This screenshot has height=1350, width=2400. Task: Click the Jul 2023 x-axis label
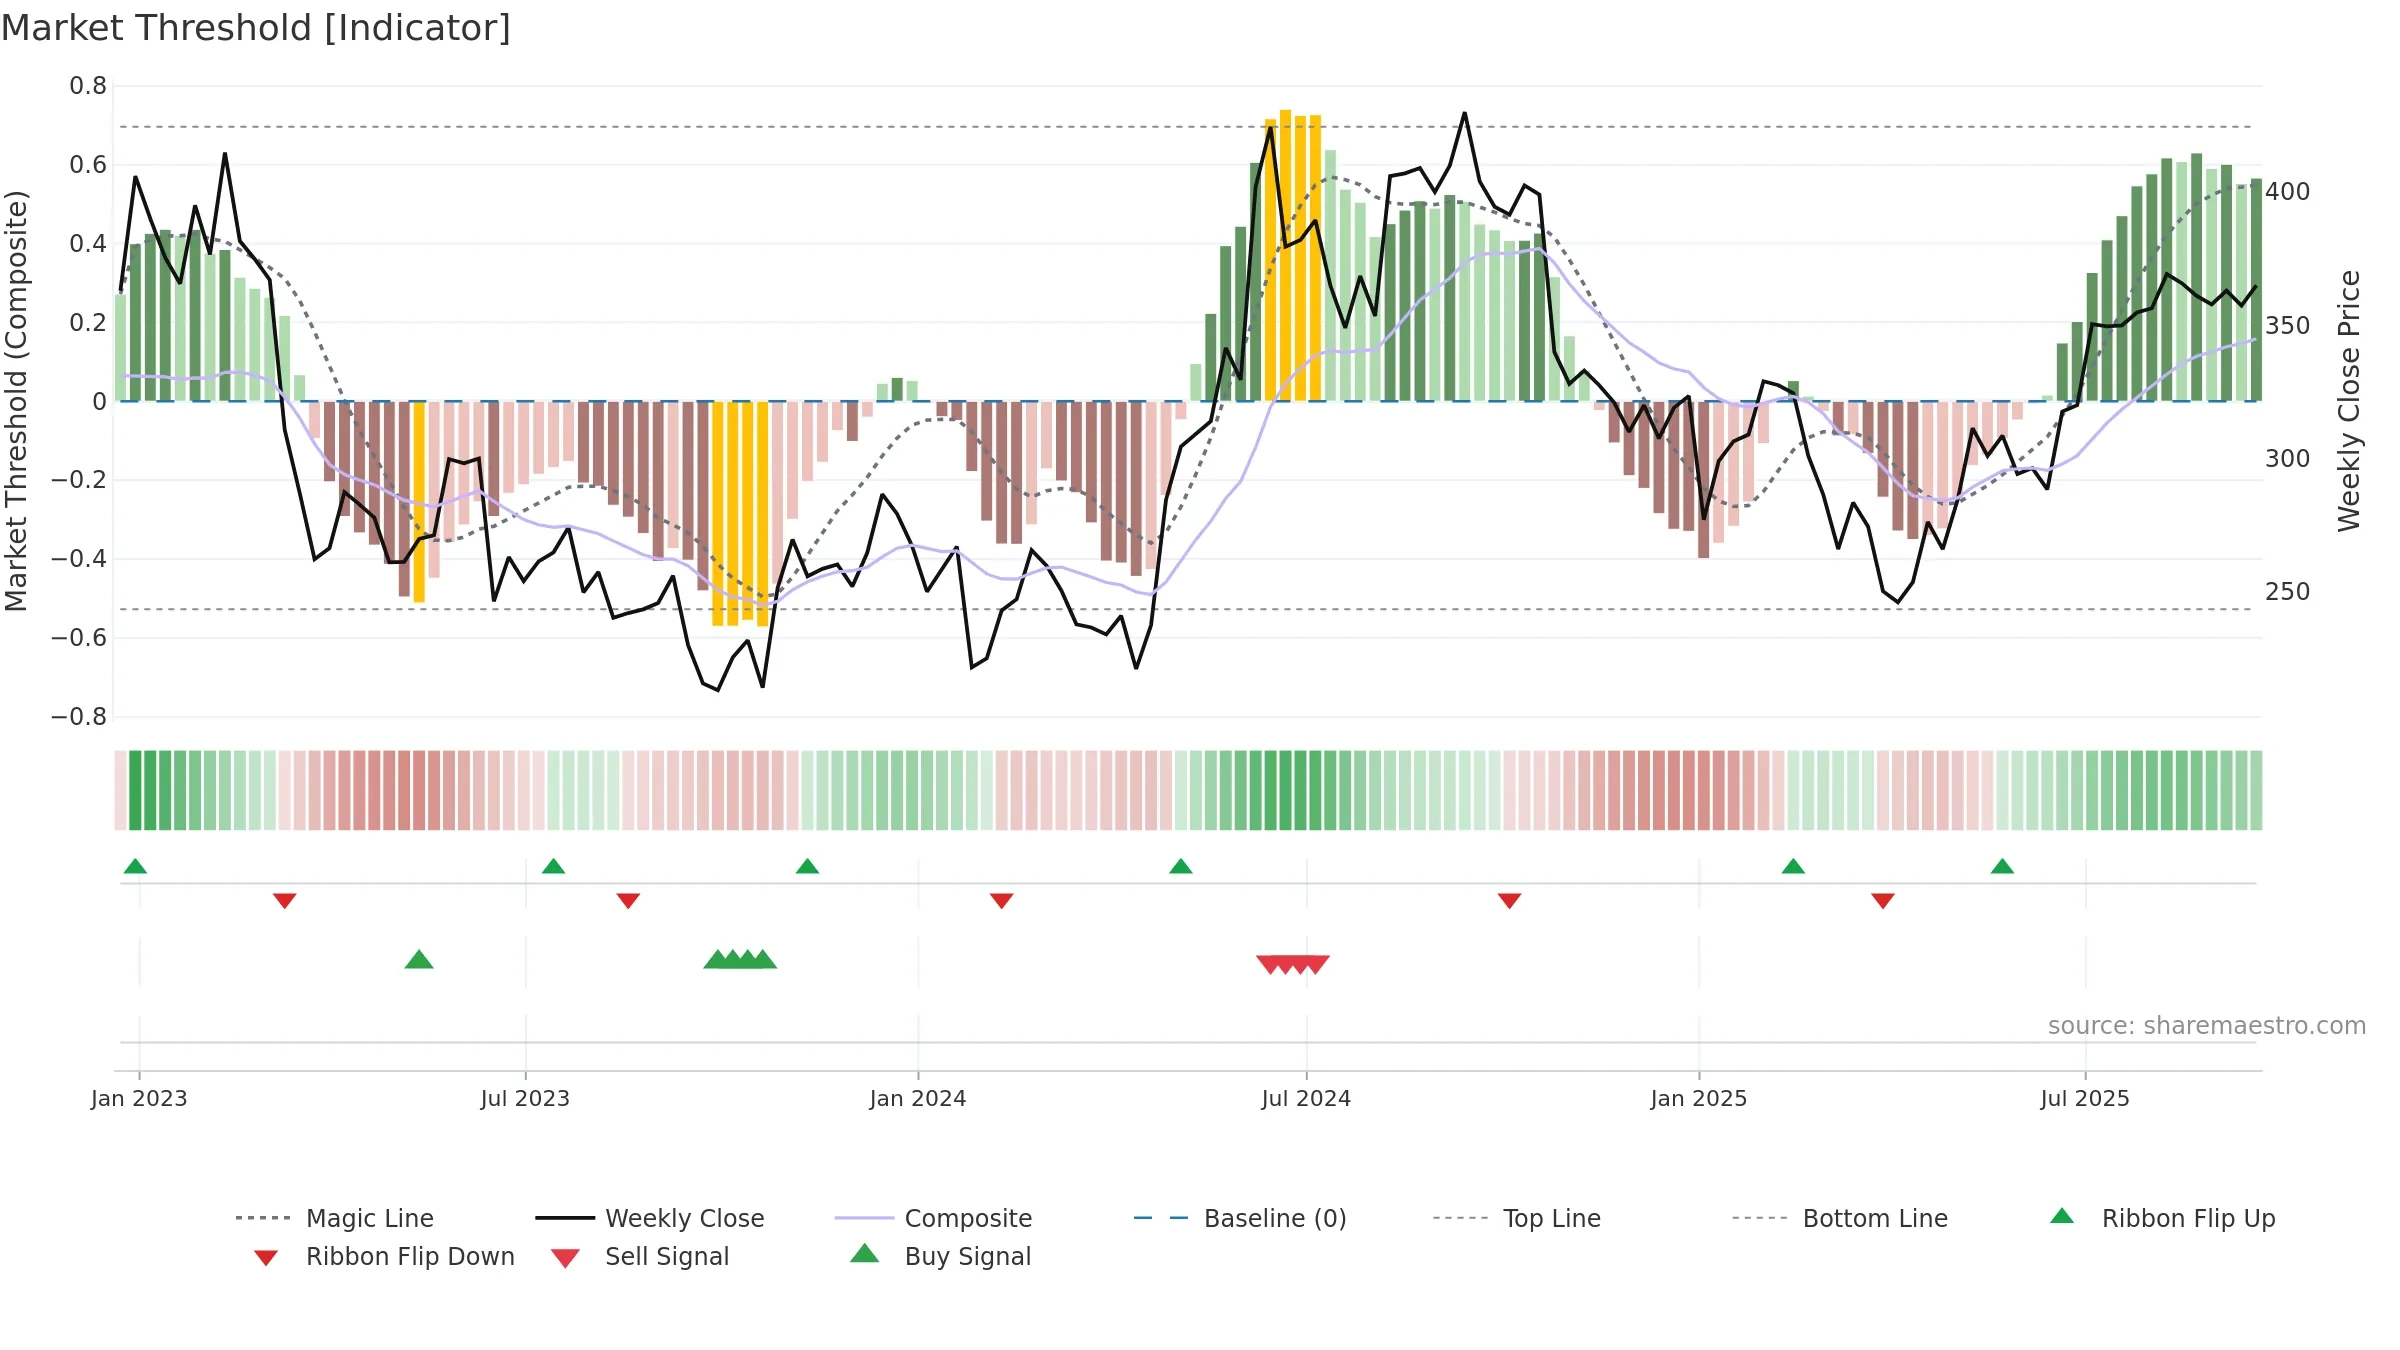[x=525, y=1099]
